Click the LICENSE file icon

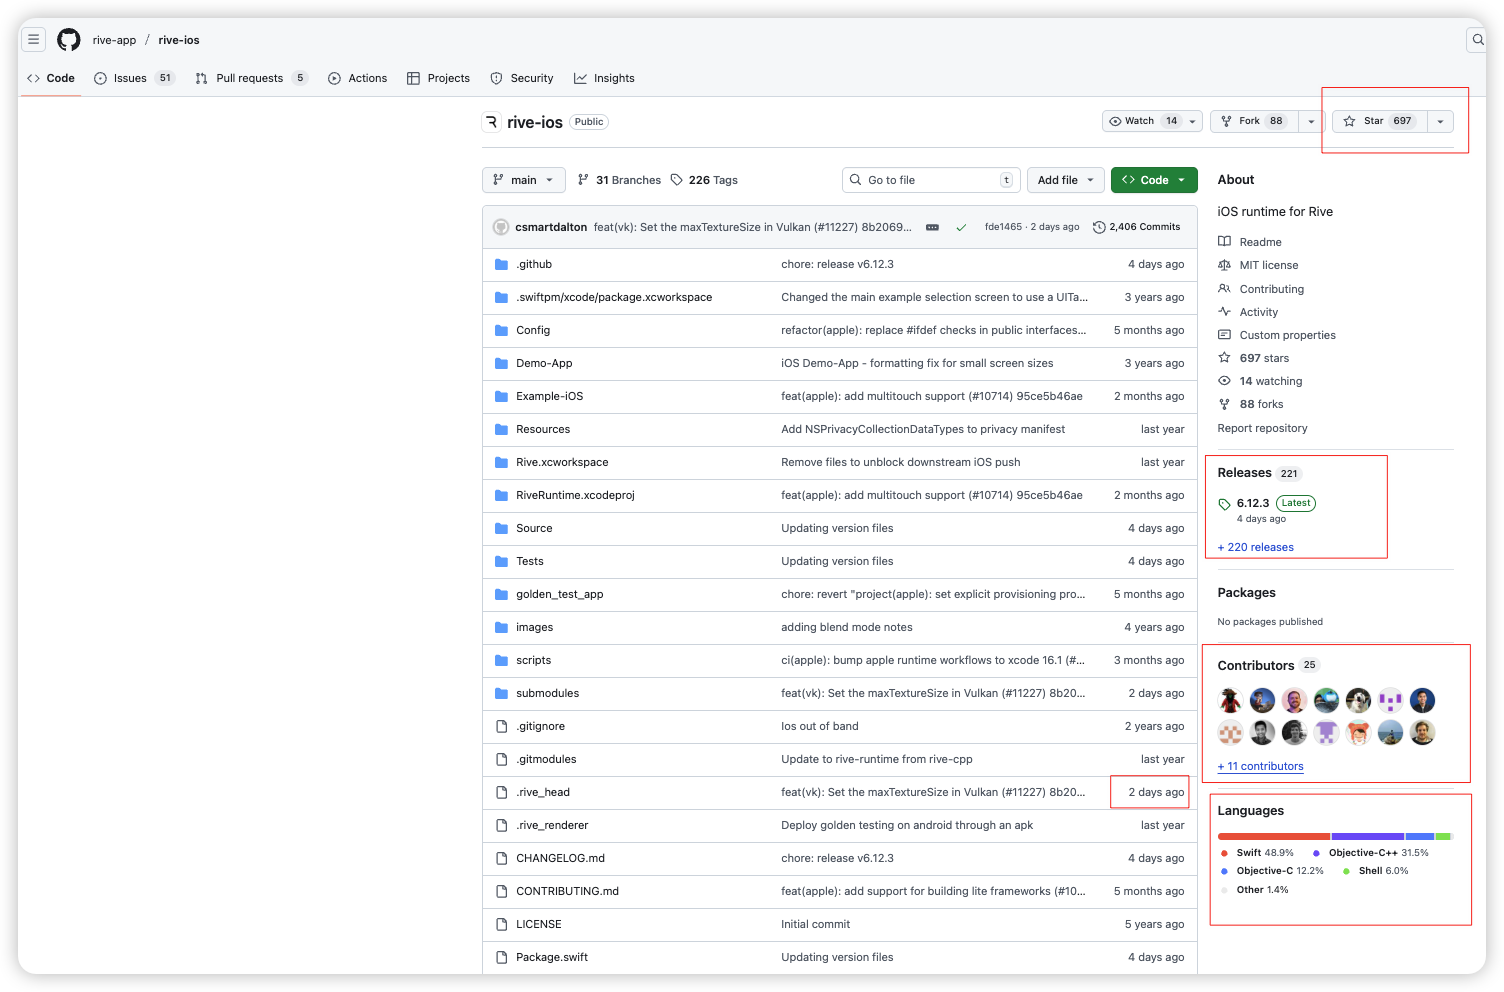(x=502, y=924)
